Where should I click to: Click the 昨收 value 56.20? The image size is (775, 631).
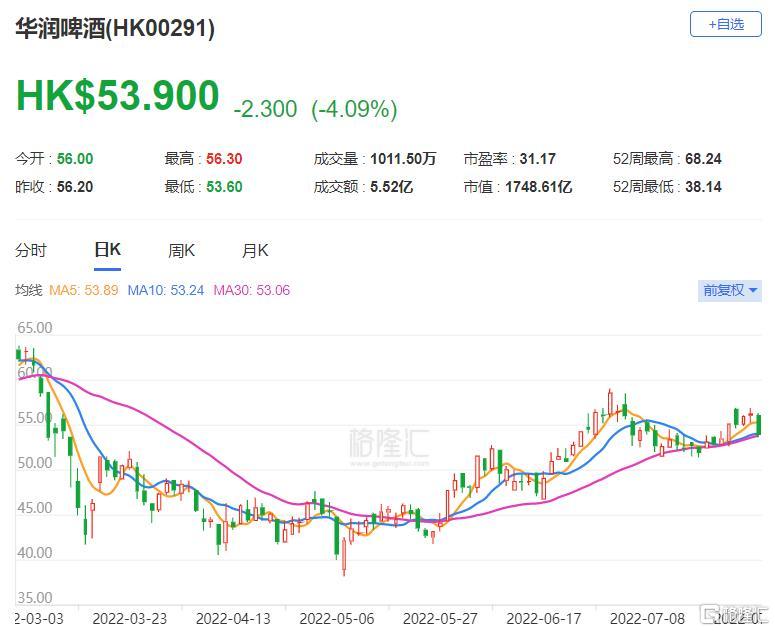[75, 187]
